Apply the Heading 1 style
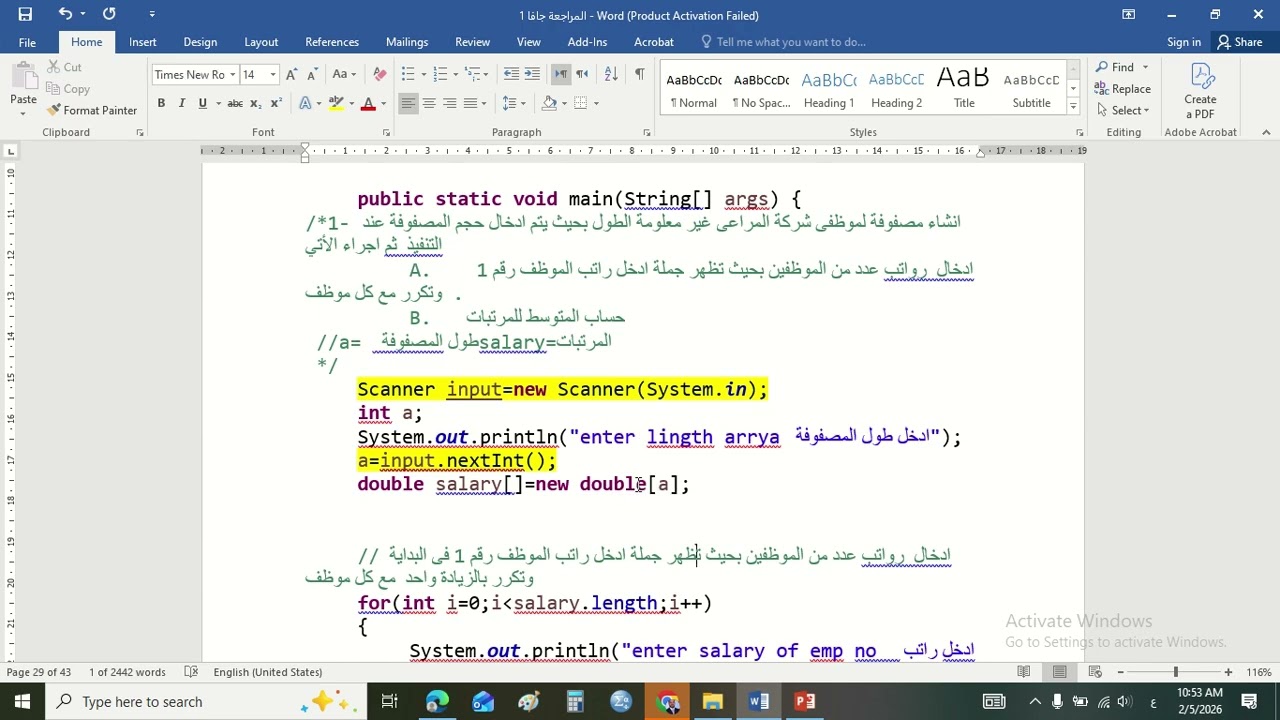1280x720 pixels. point(829,89)
